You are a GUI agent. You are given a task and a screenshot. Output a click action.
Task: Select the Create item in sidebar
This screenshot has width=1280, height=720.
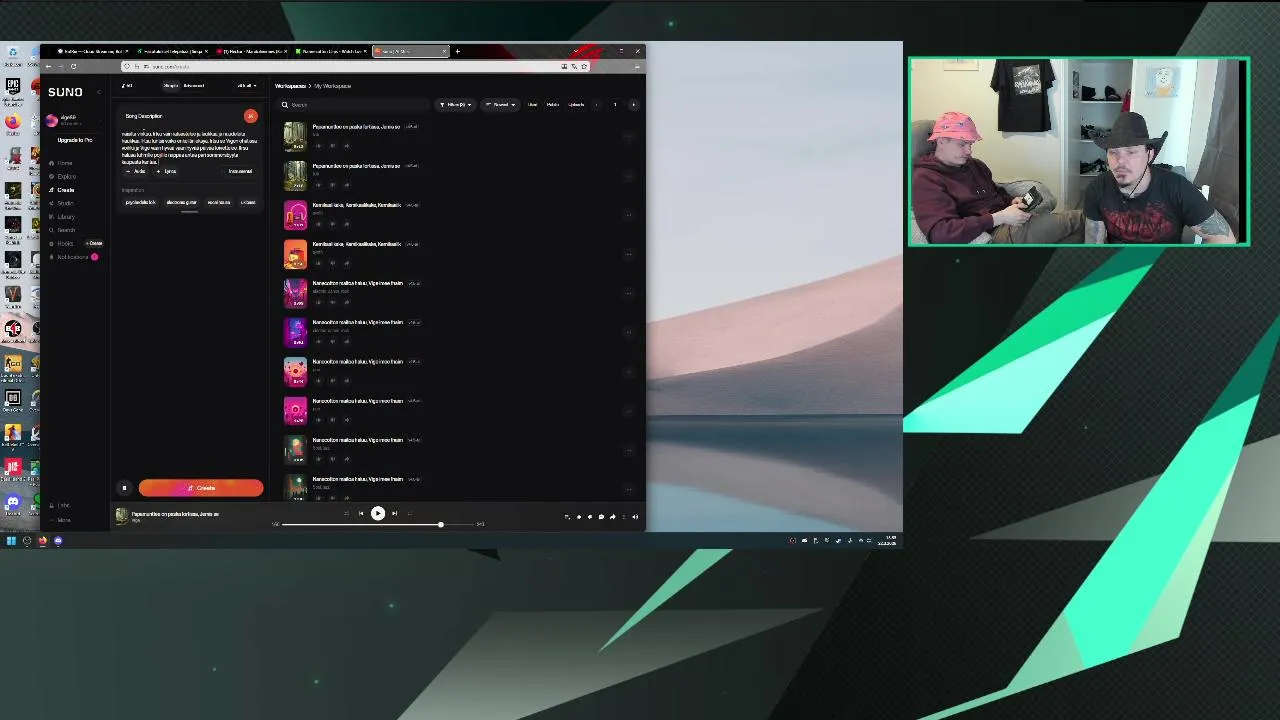click(66, 190)
